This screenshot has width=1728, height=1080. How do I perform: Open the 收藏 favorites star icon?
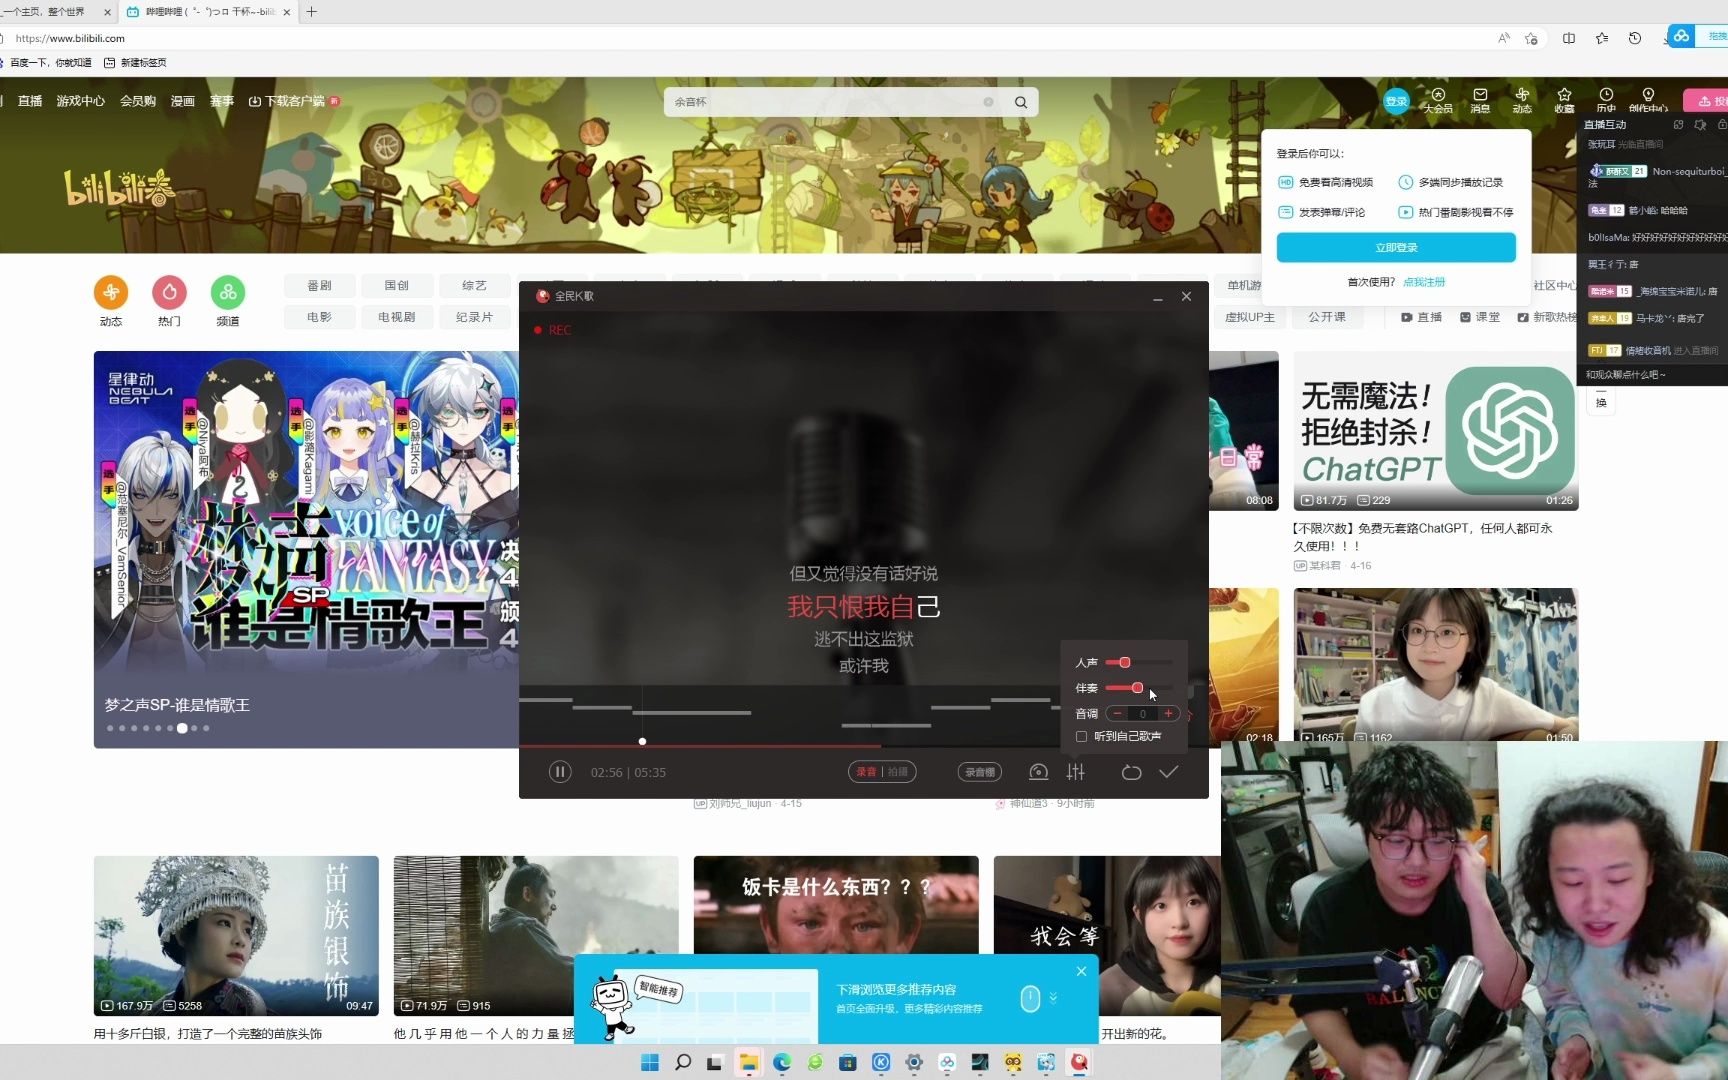(1564, 100)
